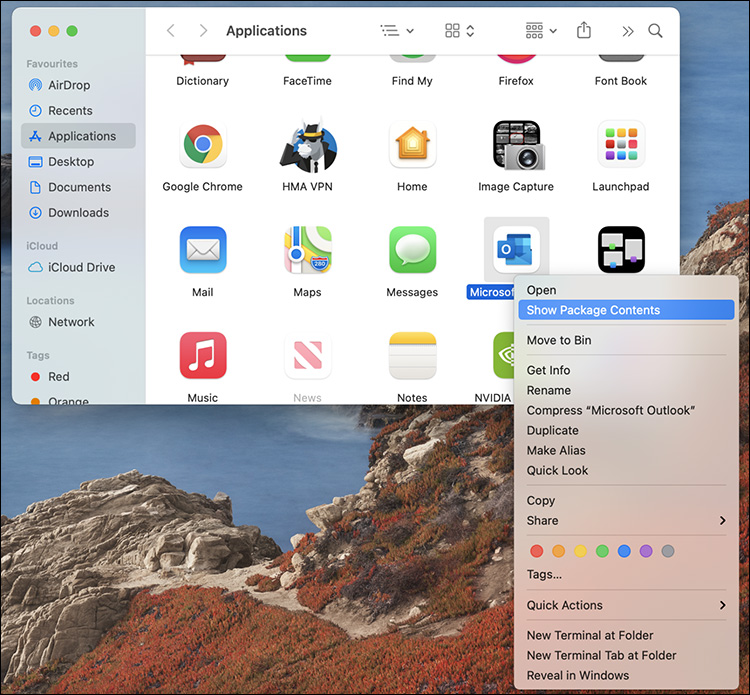This screenshot has width=750, height=695.
Task: Choose Rename from context menu
Action: [x=626, y=390]
